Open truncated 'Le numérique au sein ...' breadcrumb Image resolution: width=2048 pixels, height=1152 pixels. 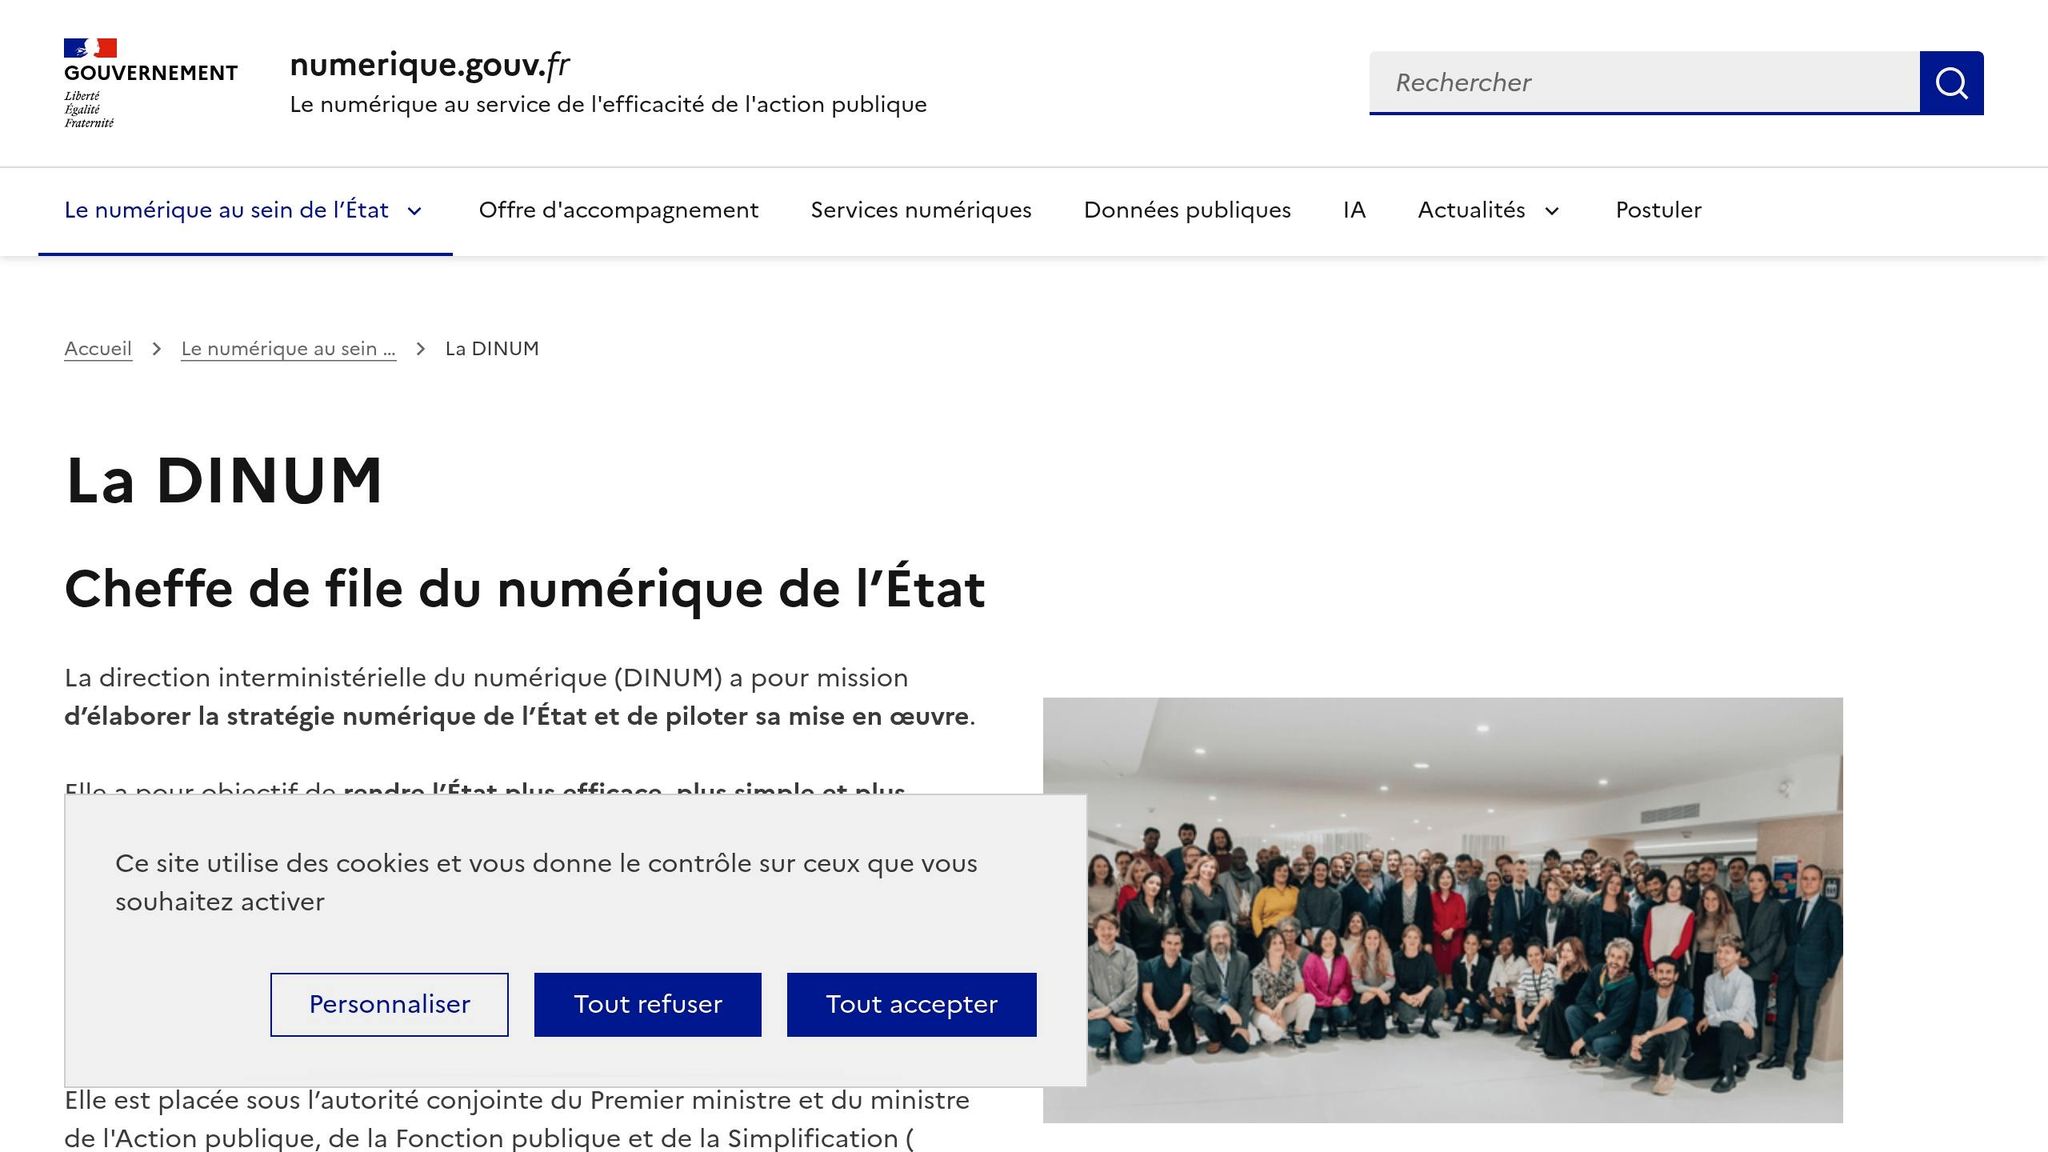pos(288,349)
